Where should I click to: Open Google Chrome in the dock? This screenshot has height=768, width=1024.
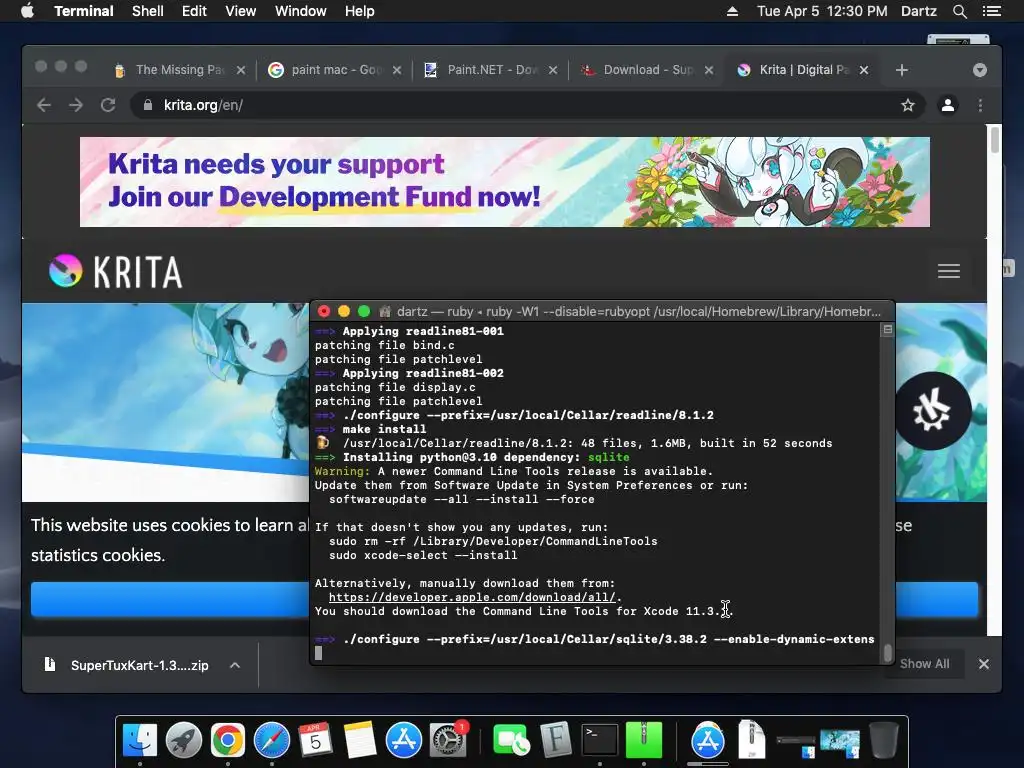227,741
